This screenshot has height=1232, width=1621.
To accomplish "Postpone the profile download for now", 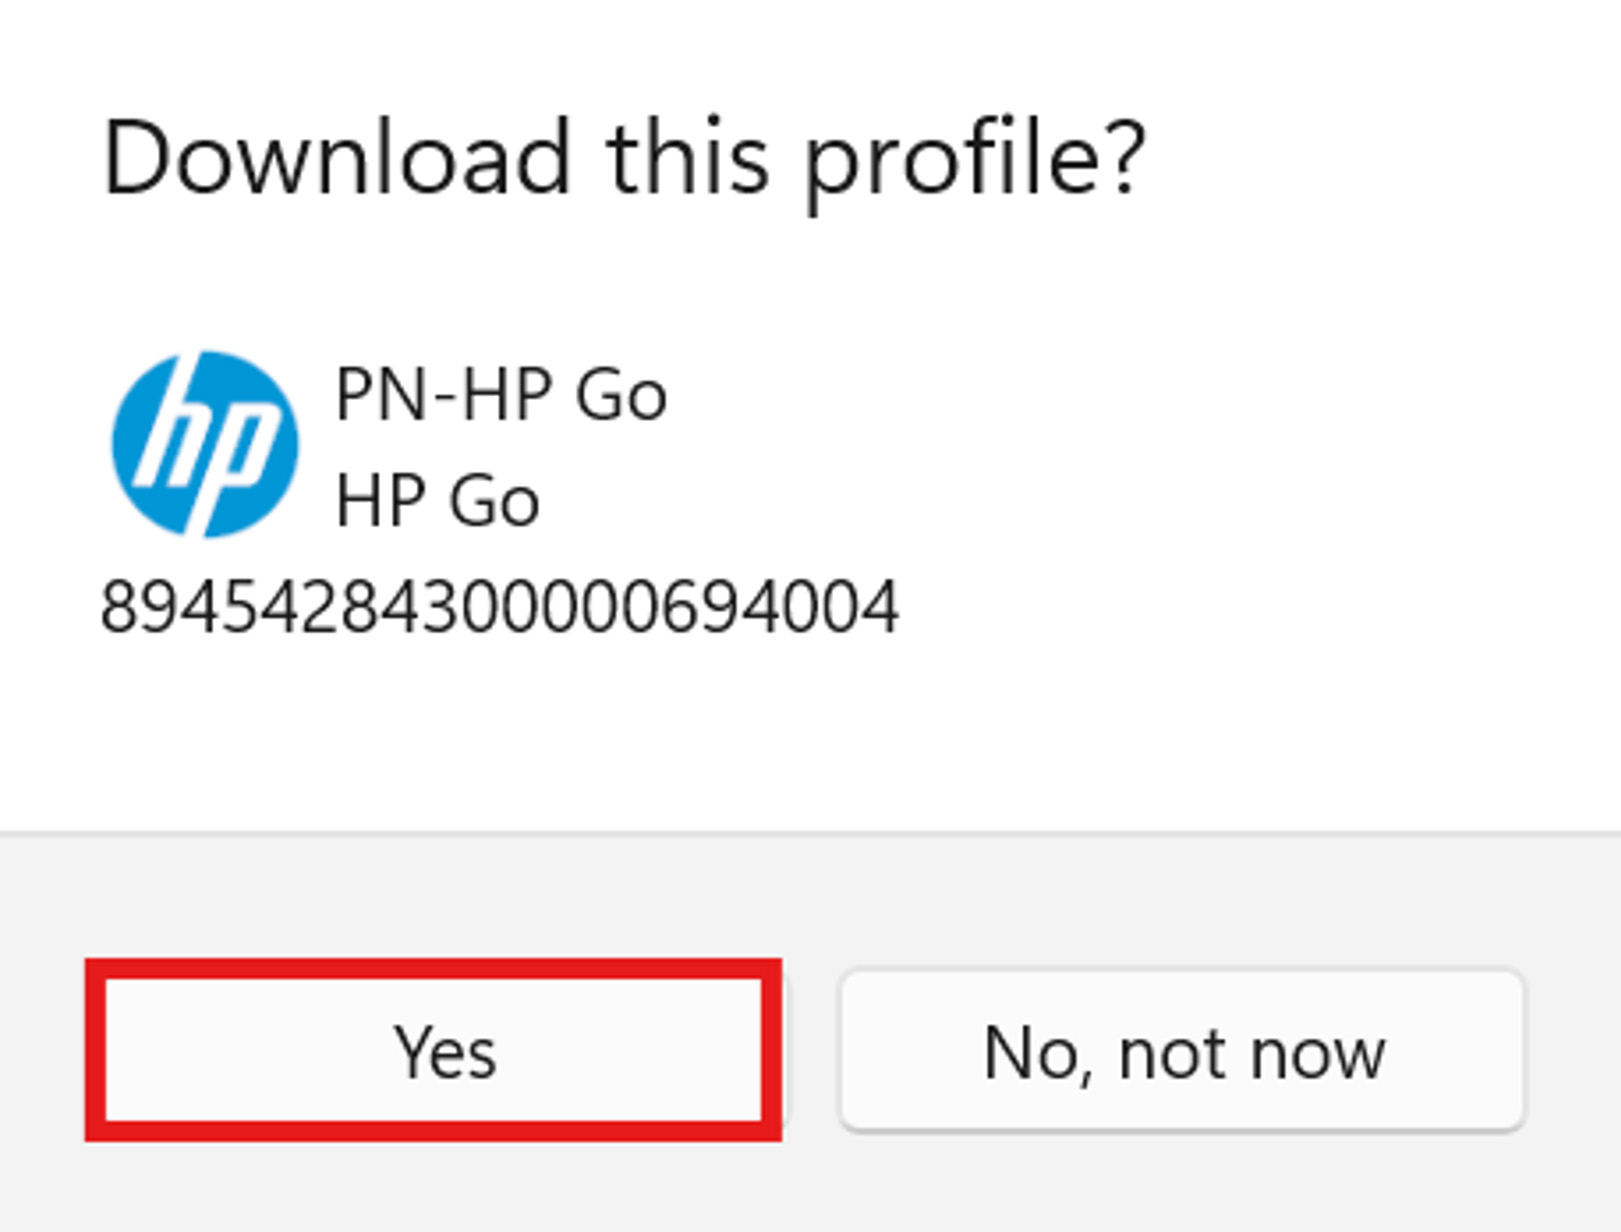I will 1182,1050.
